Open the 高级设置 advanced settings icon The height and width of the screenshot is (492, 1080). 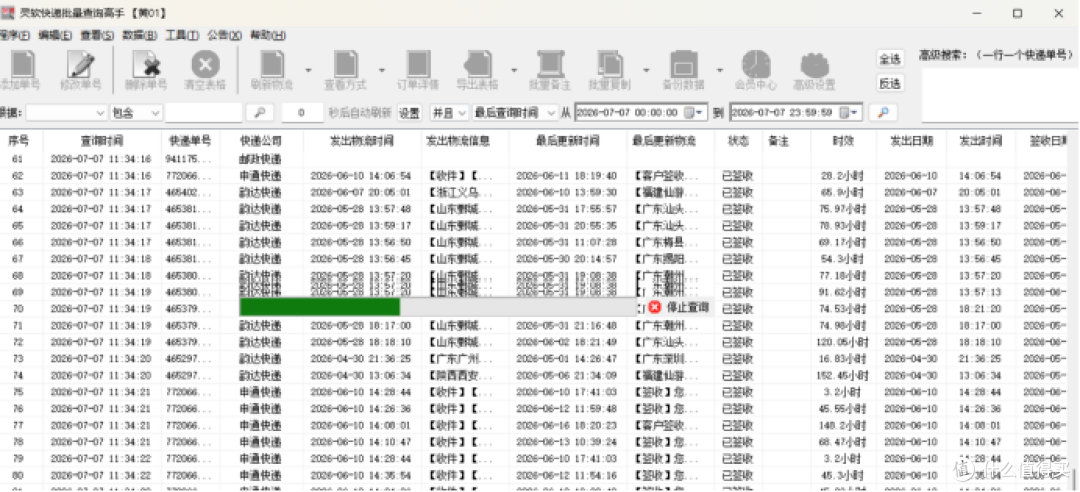[815, 64]
